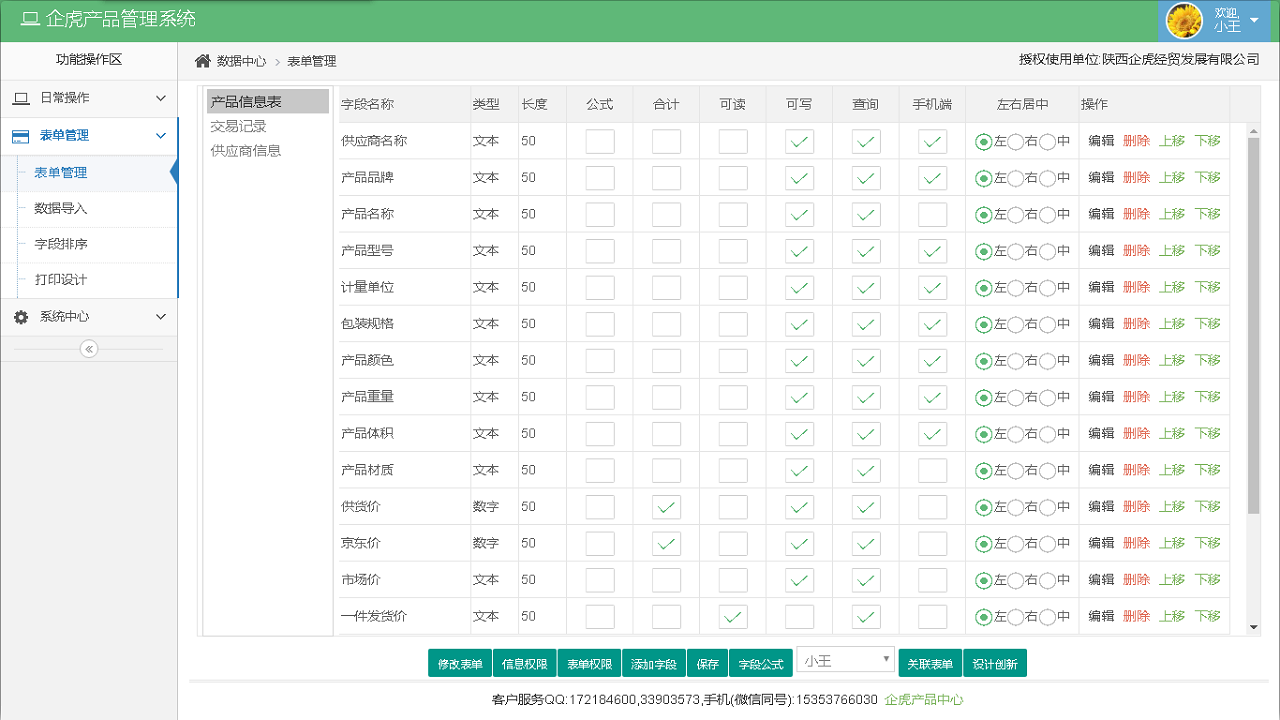This screenshot has height=720, width=1280.
Task: Expand the 欢迎 小王 dropdown arrow
Action: [1253, 18]
